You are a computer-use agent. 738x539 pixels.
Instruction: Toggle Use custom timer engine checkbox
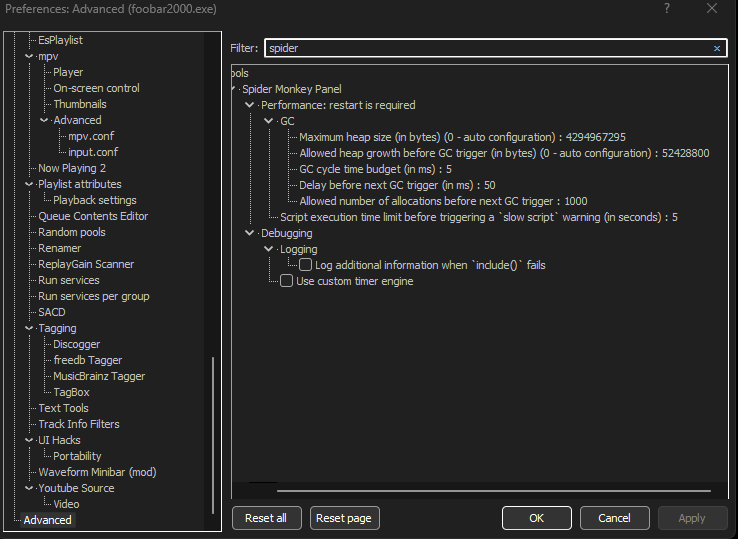tap(287, 281)
